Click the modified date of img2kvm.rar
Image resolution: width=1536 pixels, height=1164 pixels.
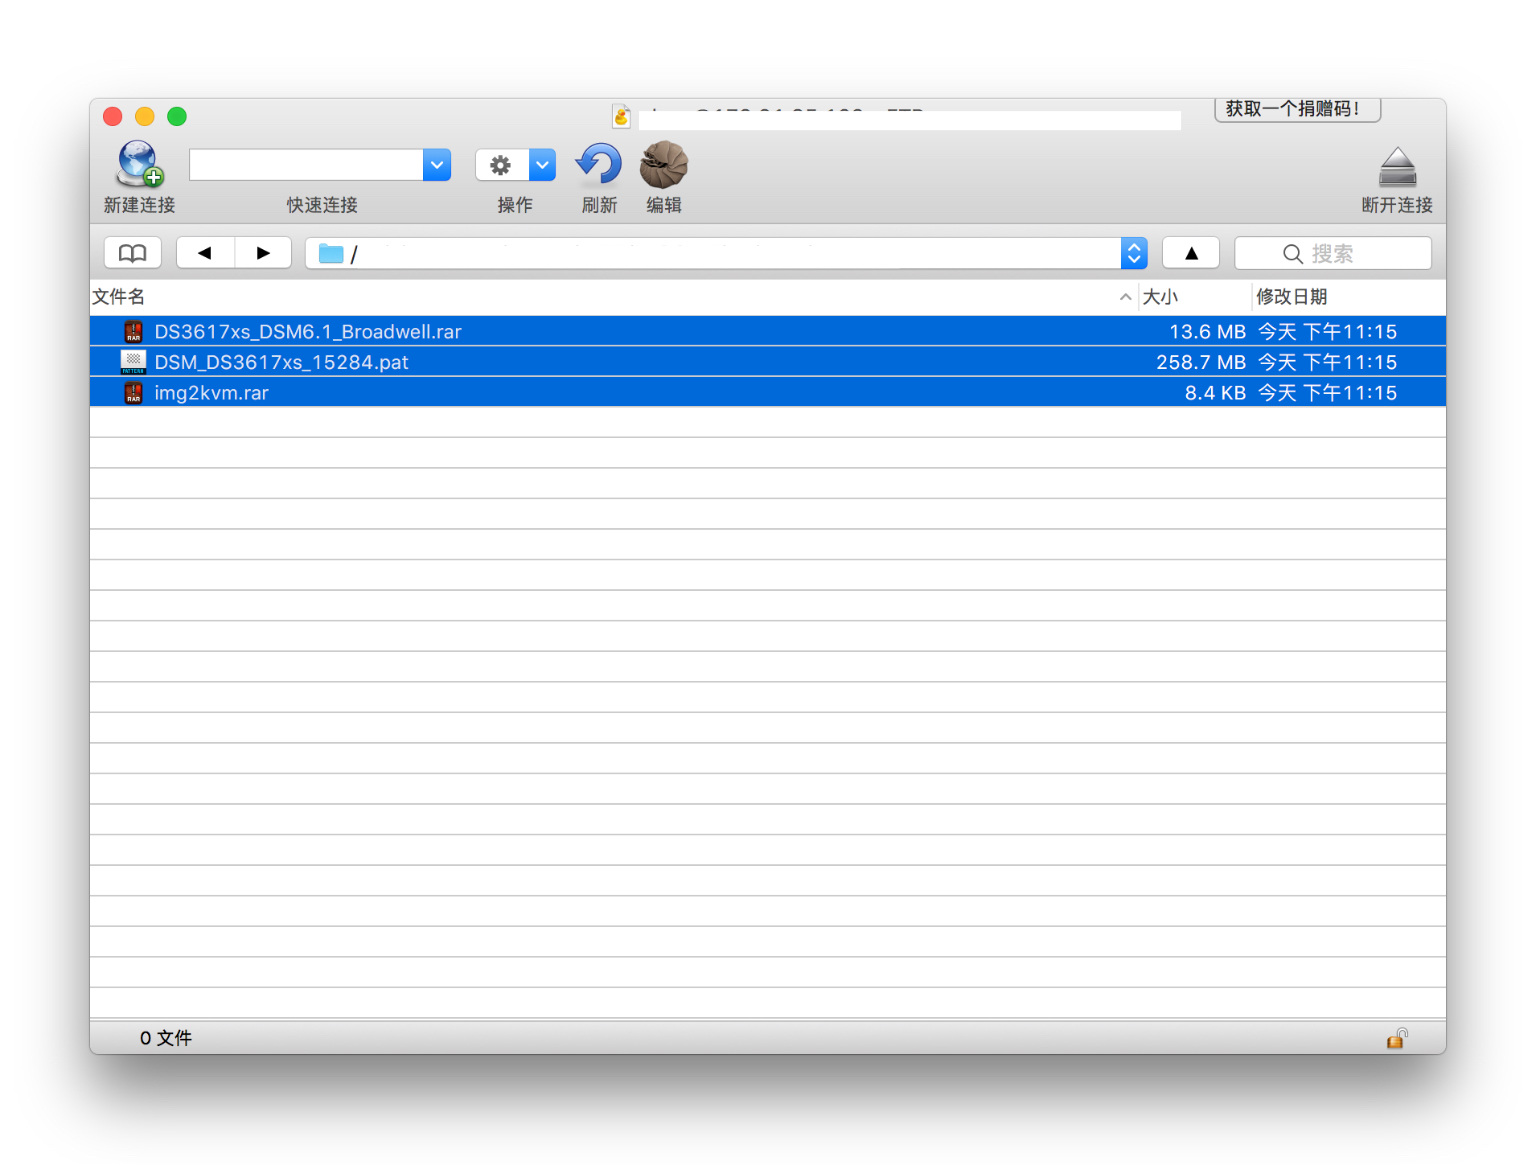(1327, 392)
